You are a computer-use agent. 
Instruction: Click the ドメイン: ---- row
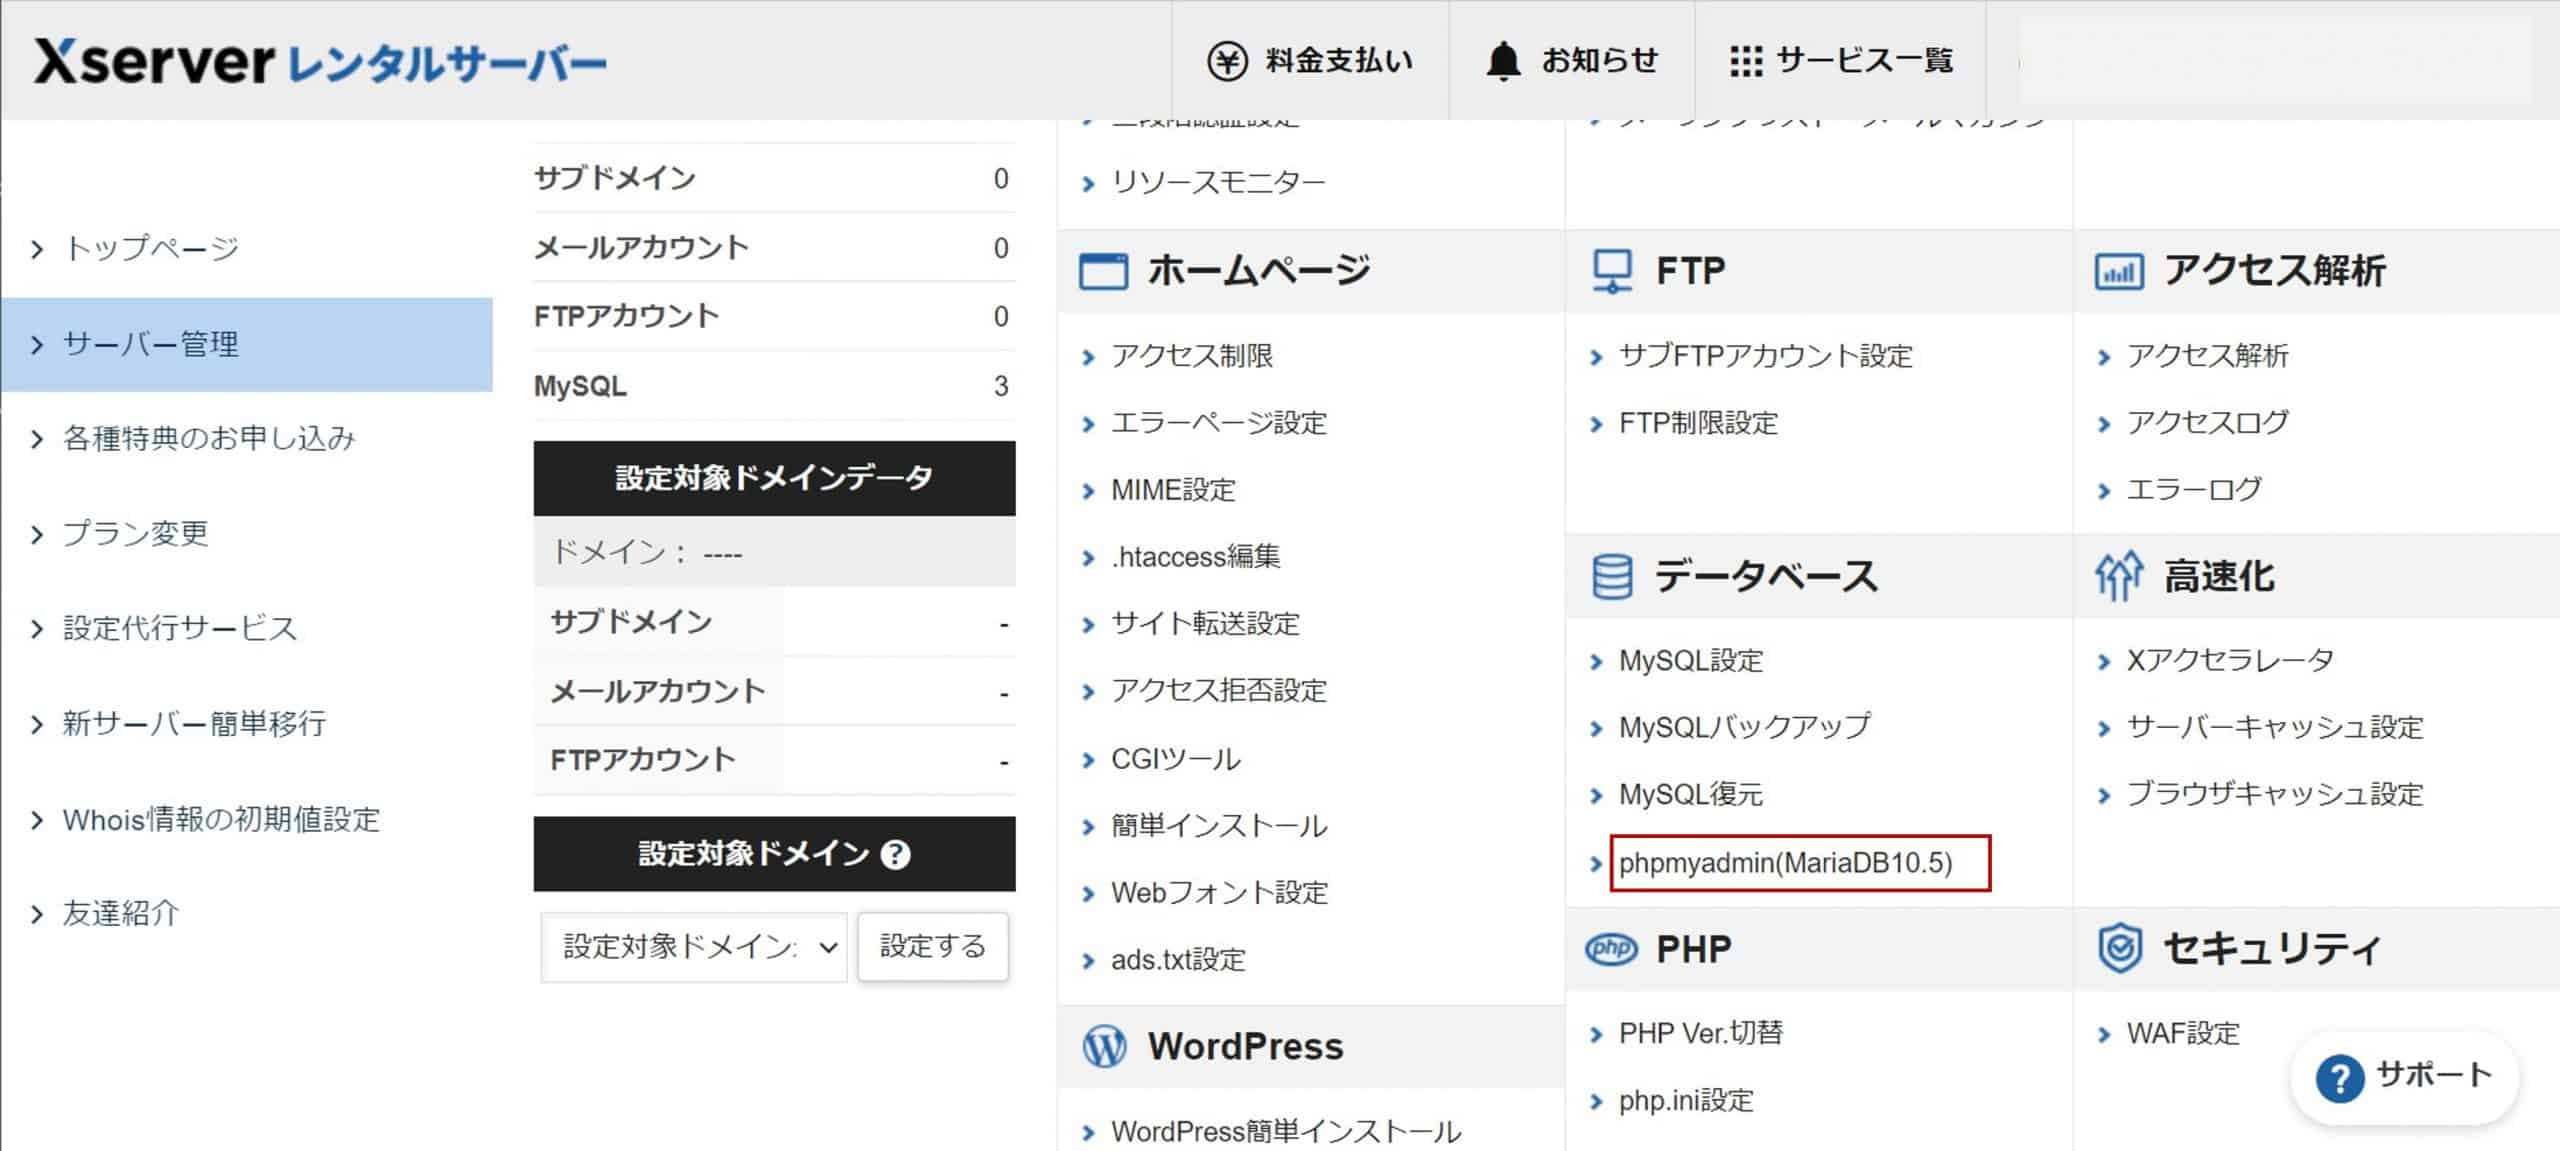[774, 552]
